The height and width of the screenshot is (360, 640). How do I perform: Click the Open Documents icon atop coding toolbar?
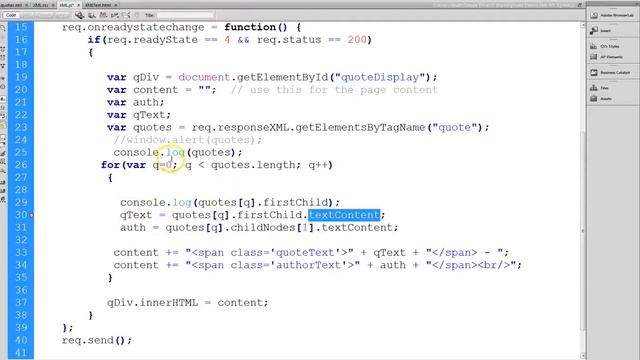coord(3,28)
